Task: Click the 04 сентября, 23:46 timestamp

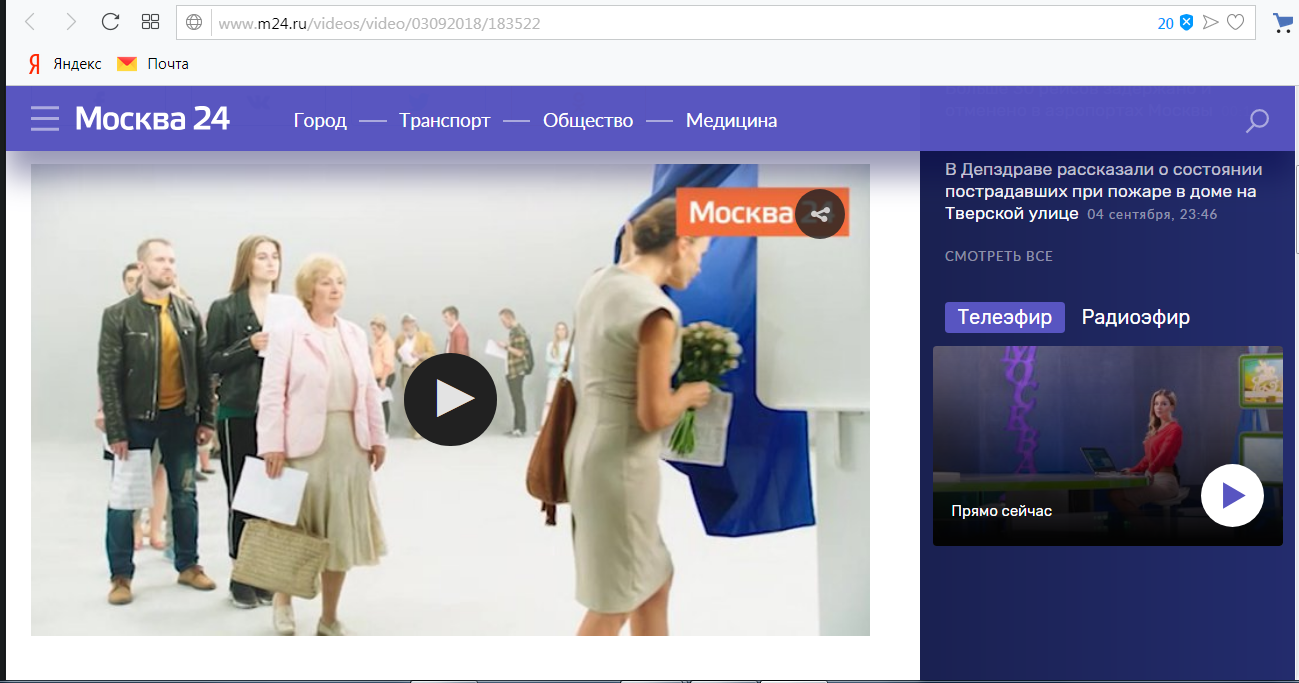Action: click(x=1152, y=214)
